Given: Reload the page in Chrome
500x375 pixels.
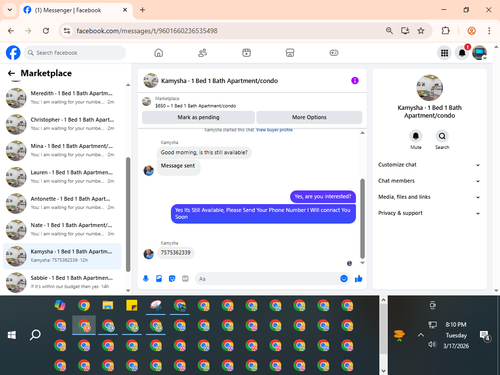Looking at the screenshot, I should [x=46, y=31].
